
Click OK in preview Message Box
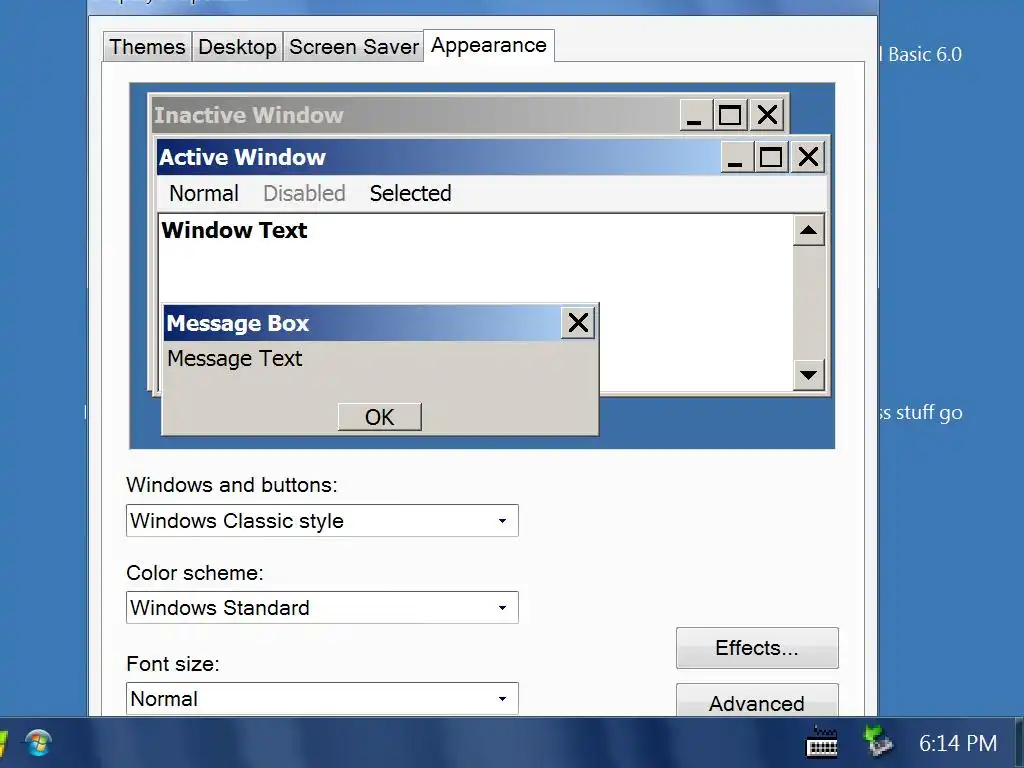click(x=379, y=417)
